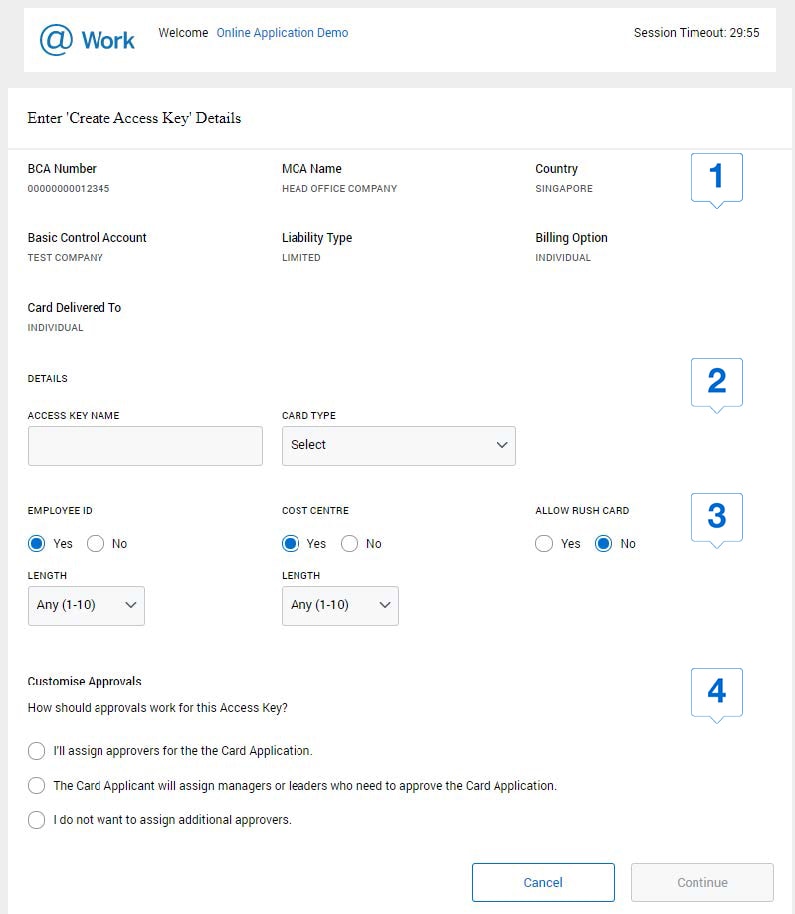795x914 pixels.
Task: Open the Online Application Demo link
Action: [282, 32]
